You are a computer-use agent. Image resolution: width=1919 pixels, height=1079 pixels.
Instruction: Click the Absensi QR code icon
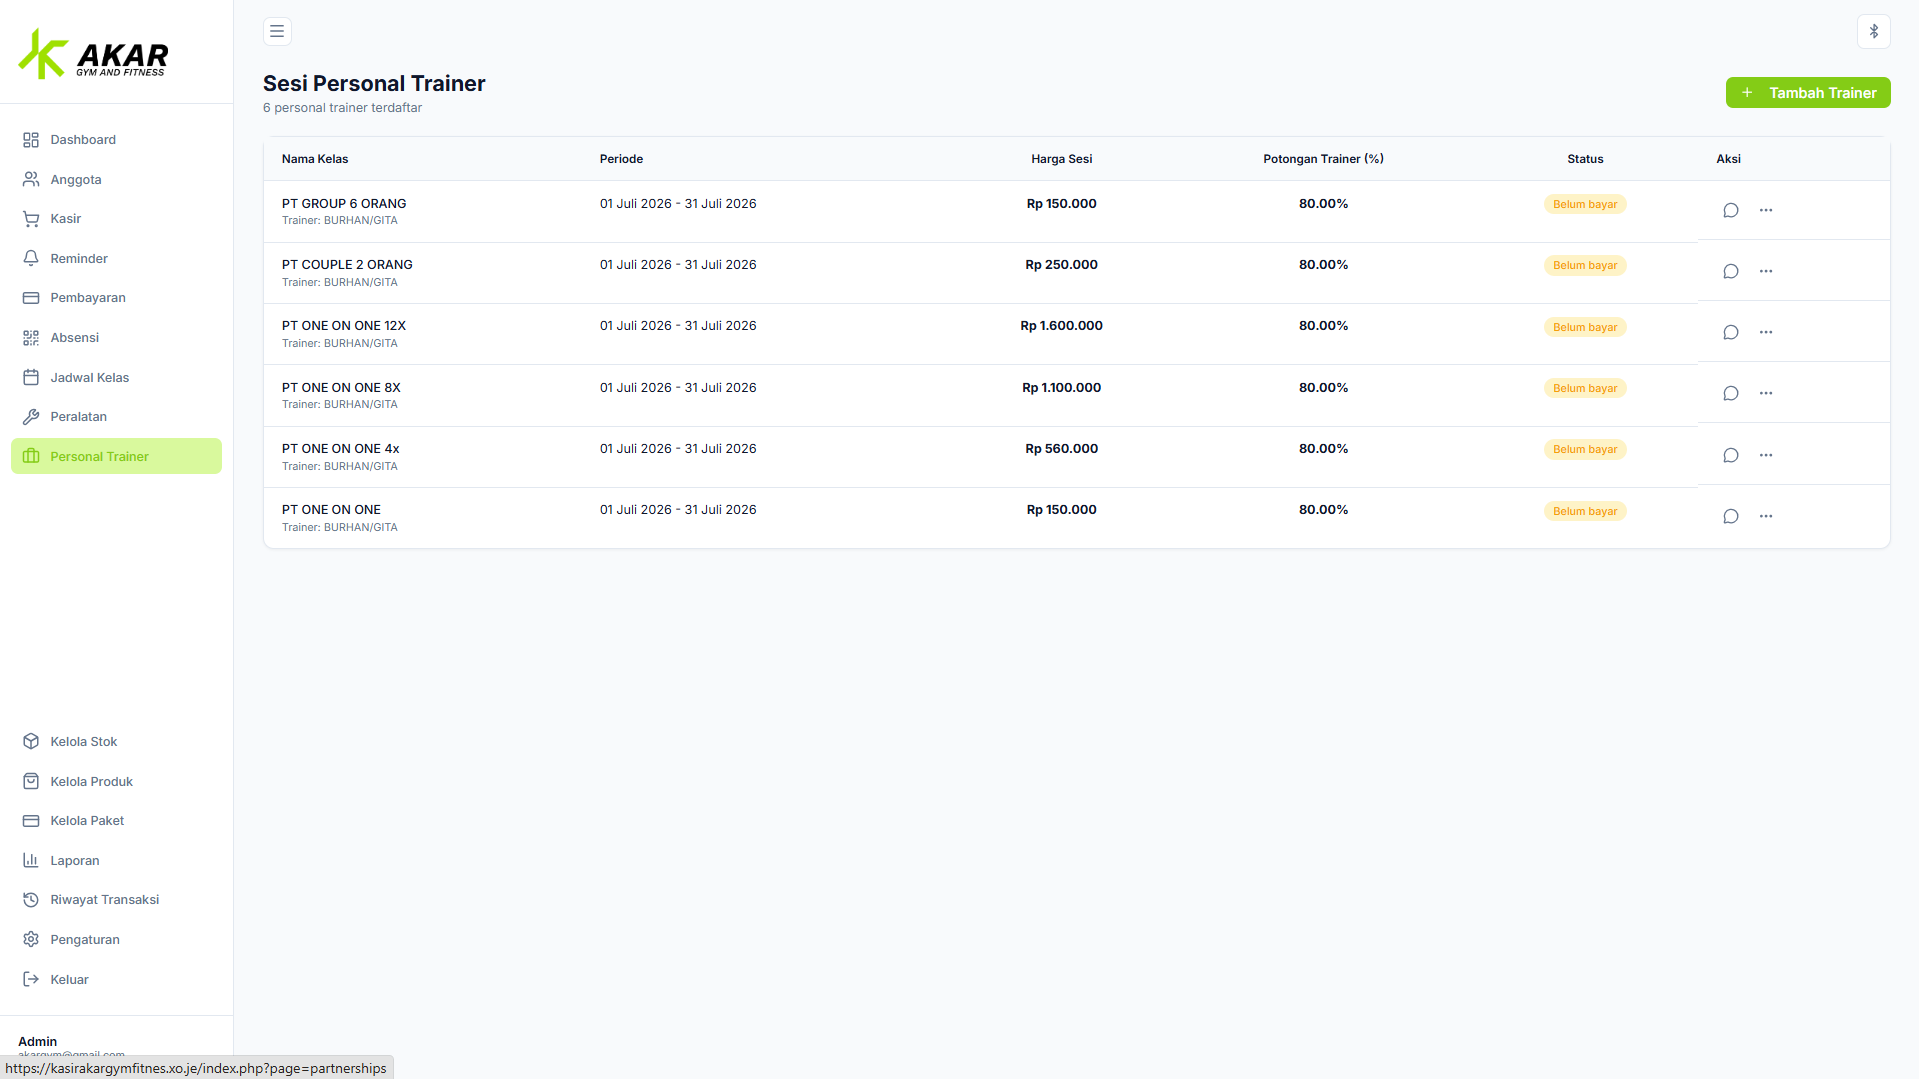click(x=31, y=338)
